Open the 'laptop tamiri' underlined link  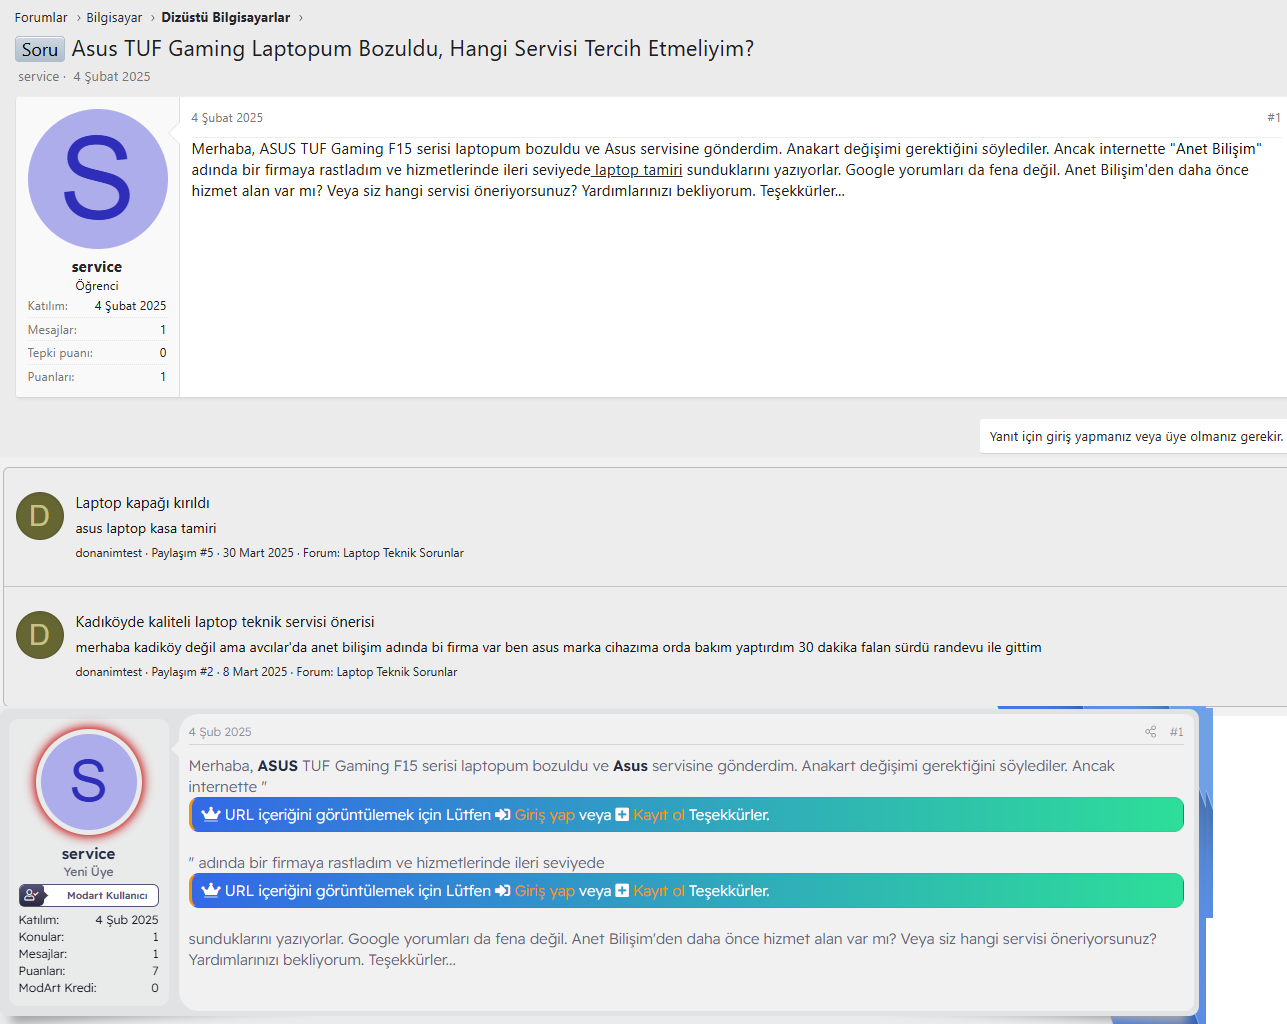point(638,170)
